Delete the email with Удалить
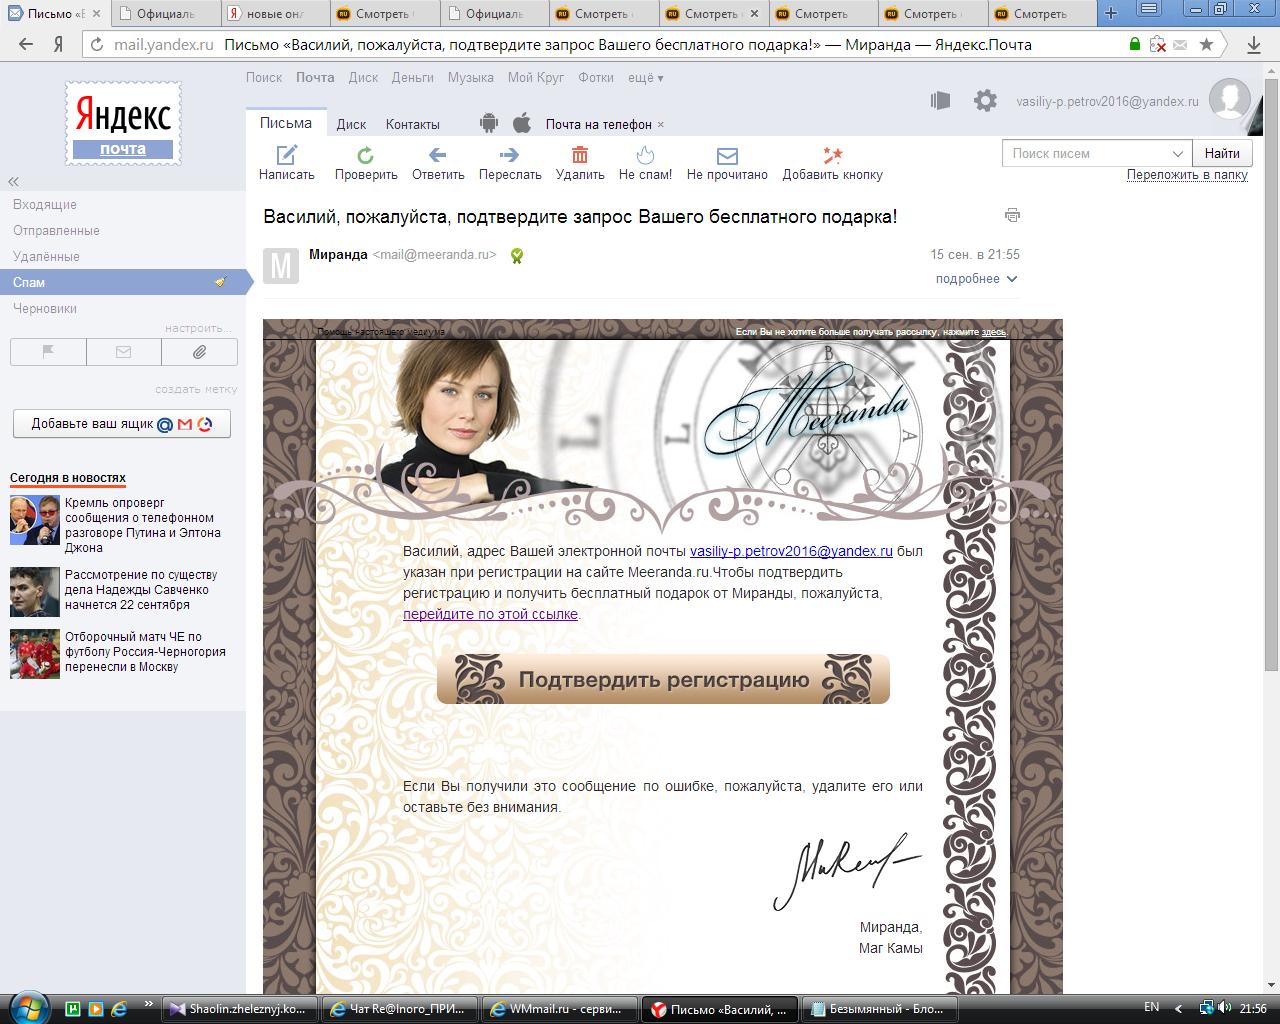Viewport: 1280px width, 1024px height. click(580, 163)
